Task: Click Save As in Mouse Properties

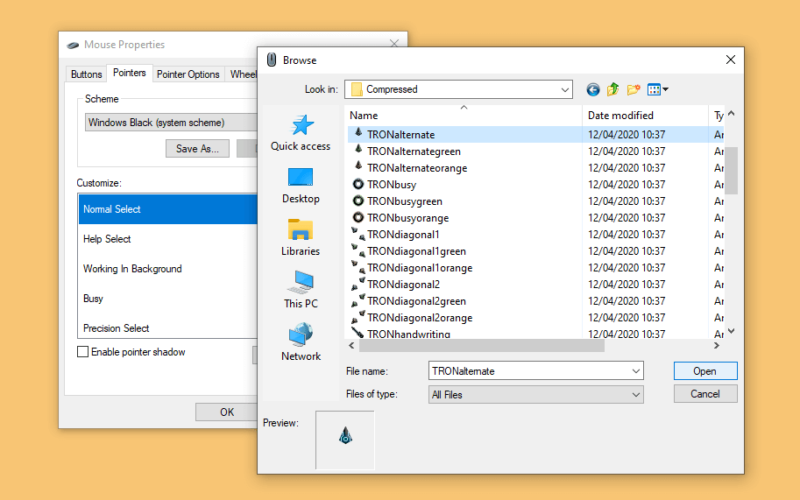Action: [x=197, y=149]
